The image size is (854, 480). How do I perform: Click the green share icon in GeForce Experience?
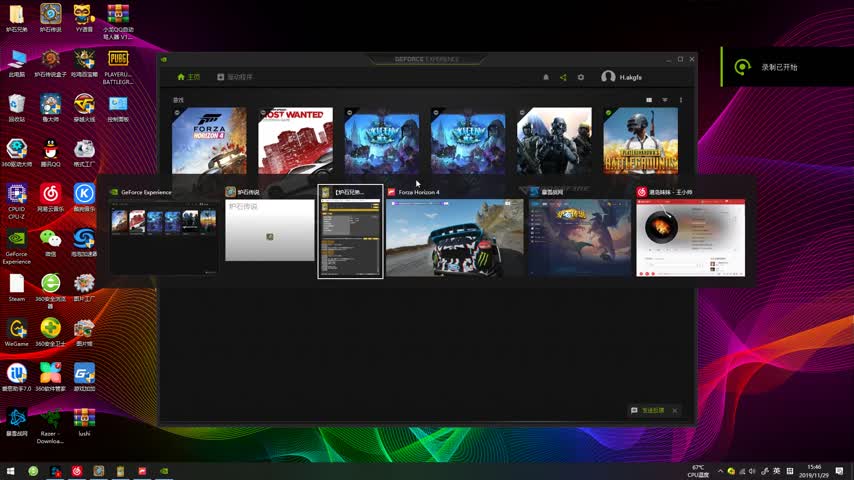[x=563, y=77]
